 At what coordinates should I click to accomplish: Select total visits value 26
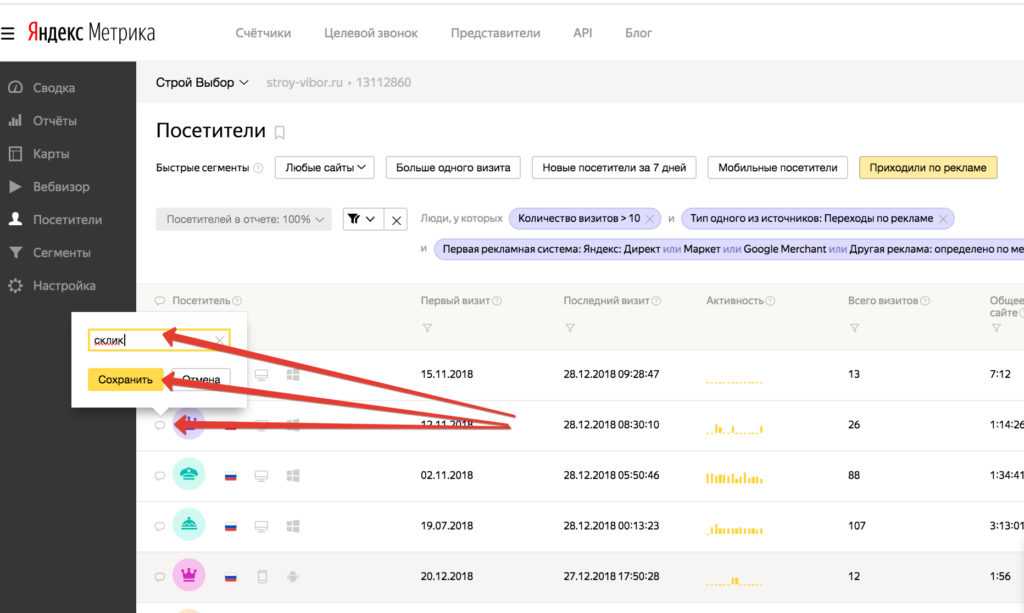tap(854, 424)
